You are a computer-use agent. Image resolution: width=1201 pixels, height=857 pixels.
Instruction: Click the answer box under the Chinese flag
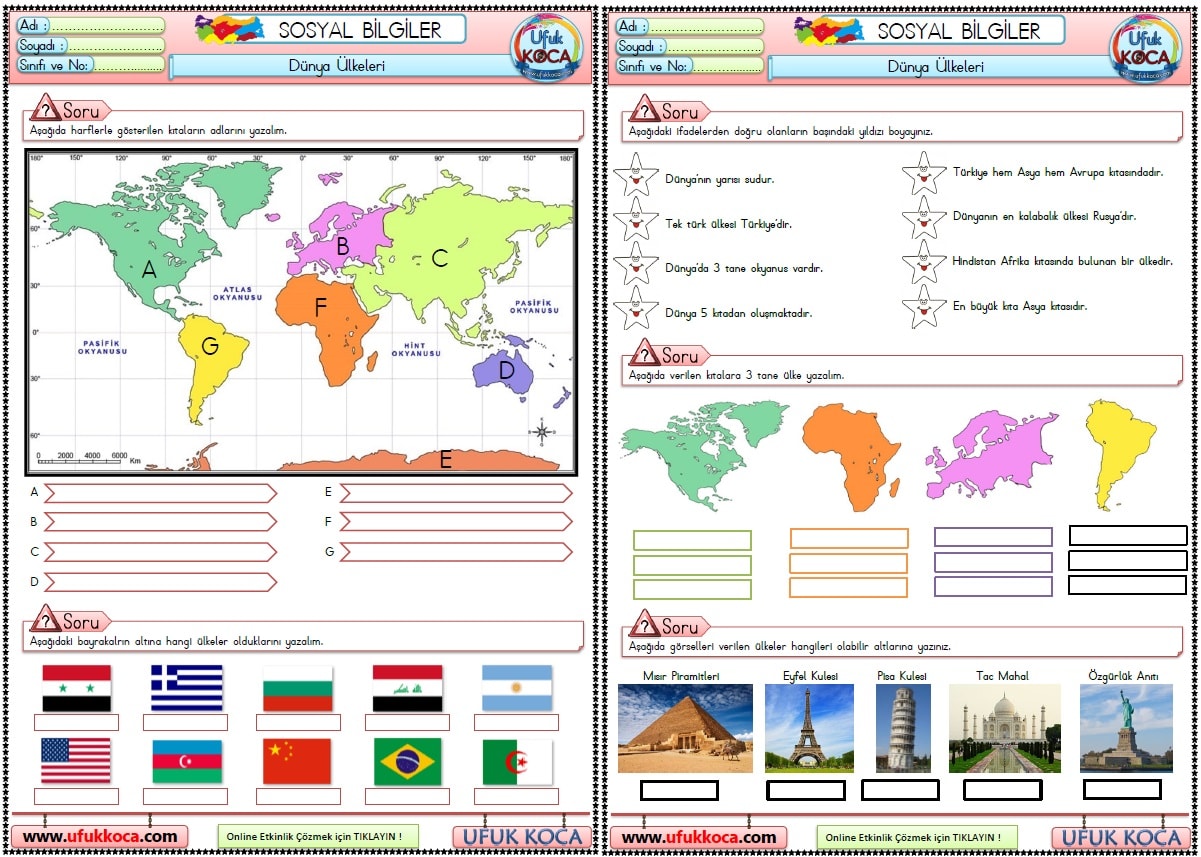[x=298, y=796]
